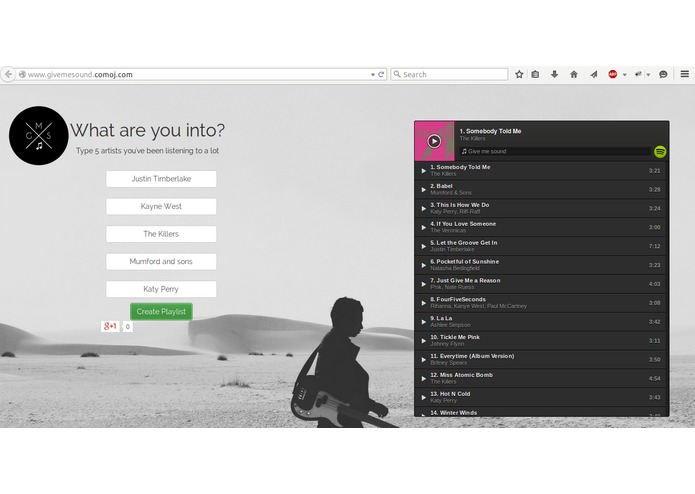The height and width of the screenshot is (494, 695).
Task: Play track 7 Just Give Me a Reason
Action: tap(423, 284)
